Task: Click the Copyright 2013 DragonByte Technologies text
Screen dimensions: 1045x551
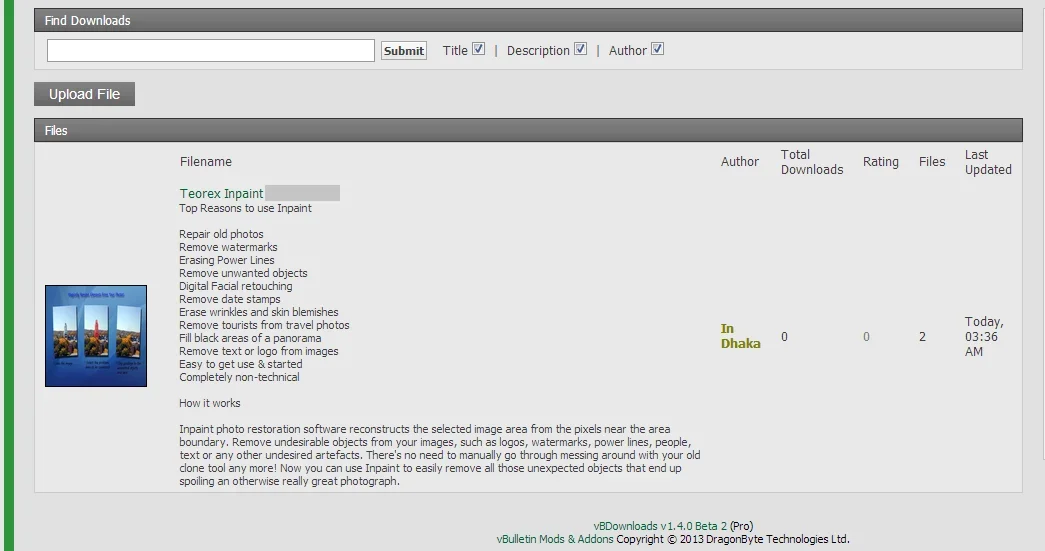Action: (x=732, y=539)
